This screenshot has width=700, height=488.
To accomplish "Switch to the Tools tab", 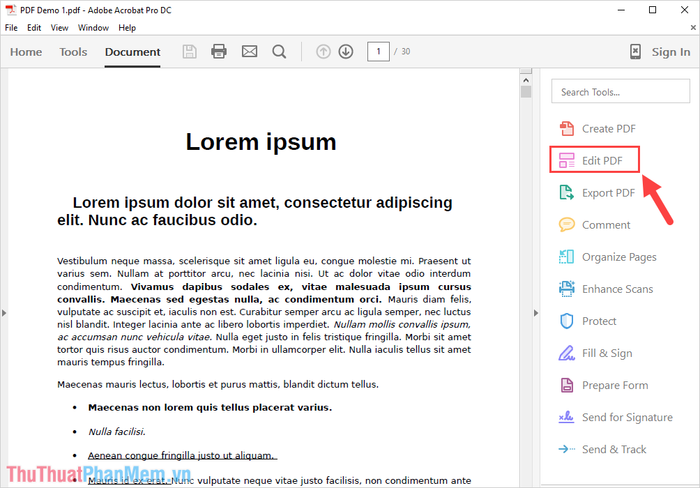I will [73, 52].
